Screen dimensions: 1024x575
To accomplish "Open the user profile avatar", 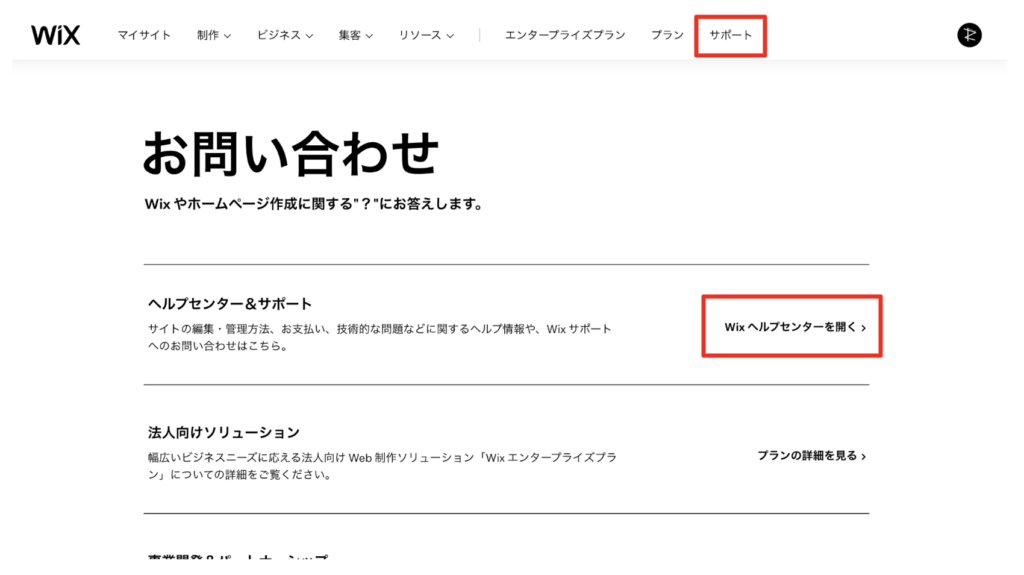I will pos(969,35).
